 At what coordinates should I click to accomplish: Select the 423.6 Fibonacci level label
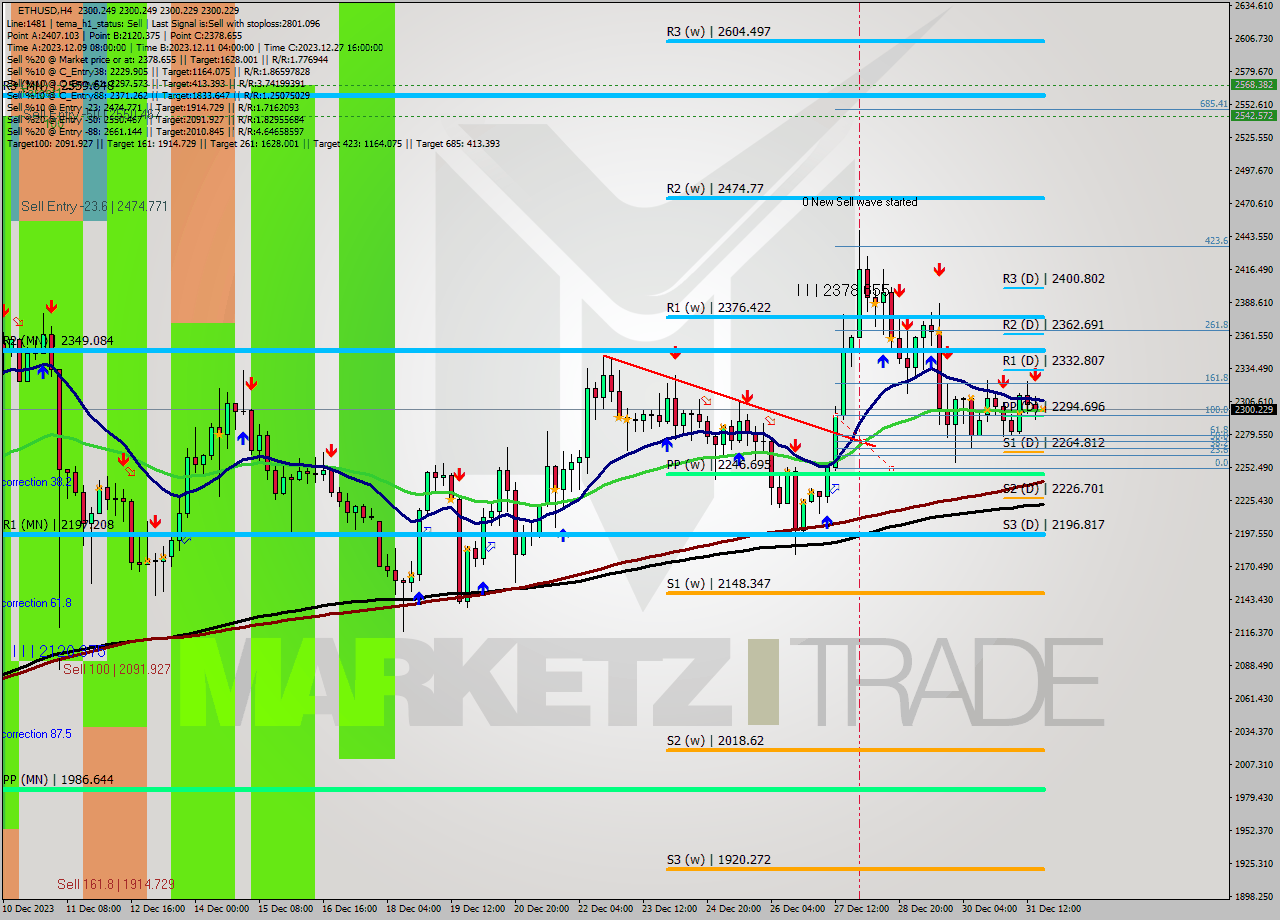pyautogui.click(x=1216, y=241)
